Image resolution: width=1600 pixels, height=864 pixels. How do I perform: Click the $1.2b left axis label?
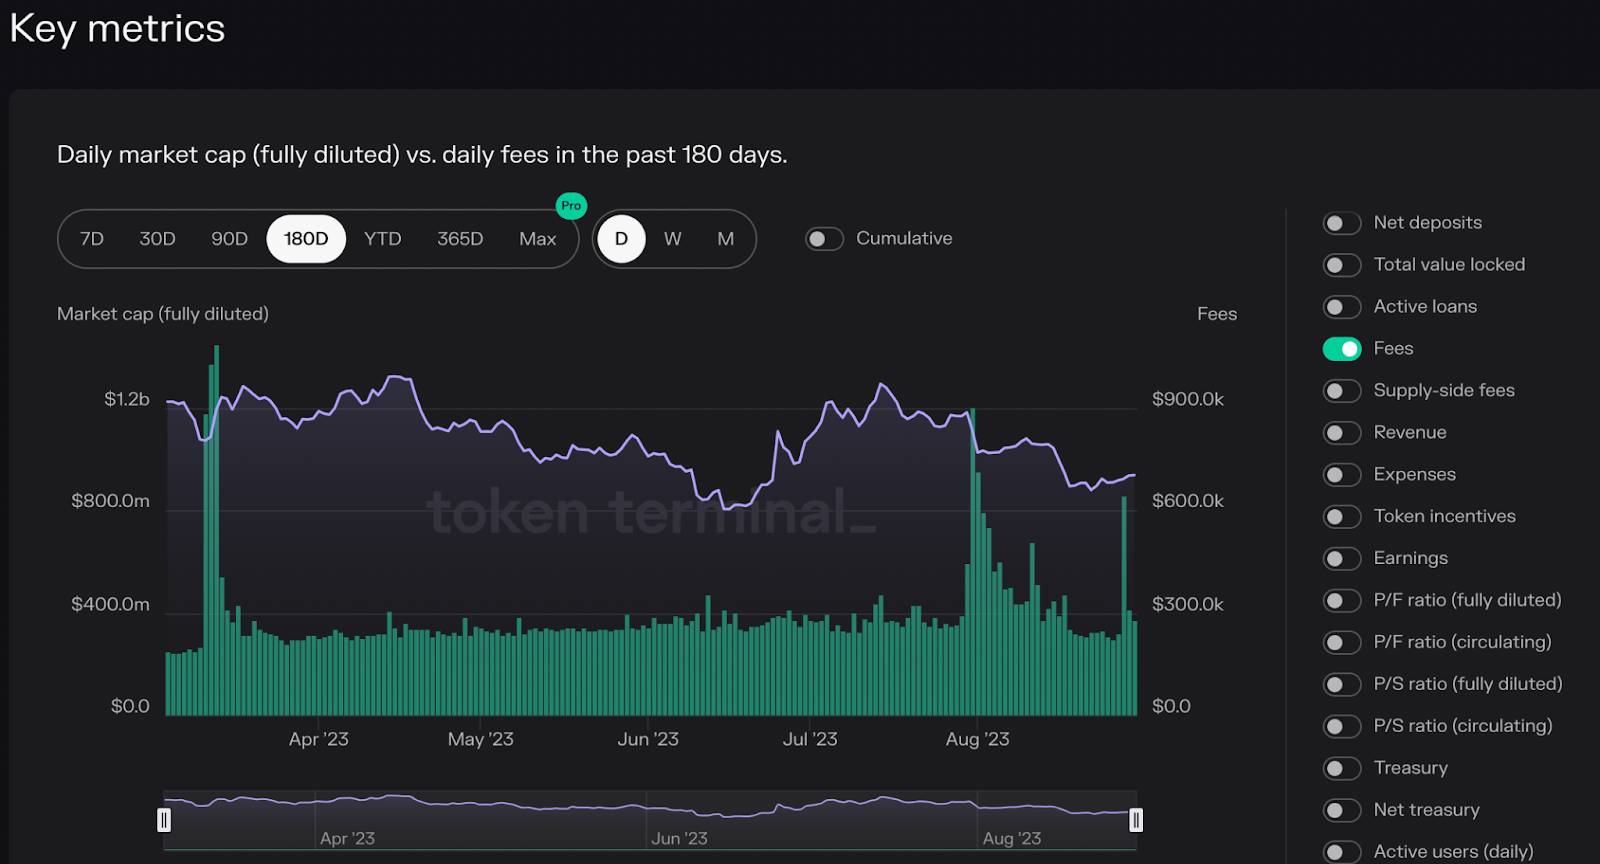point(127,399)
